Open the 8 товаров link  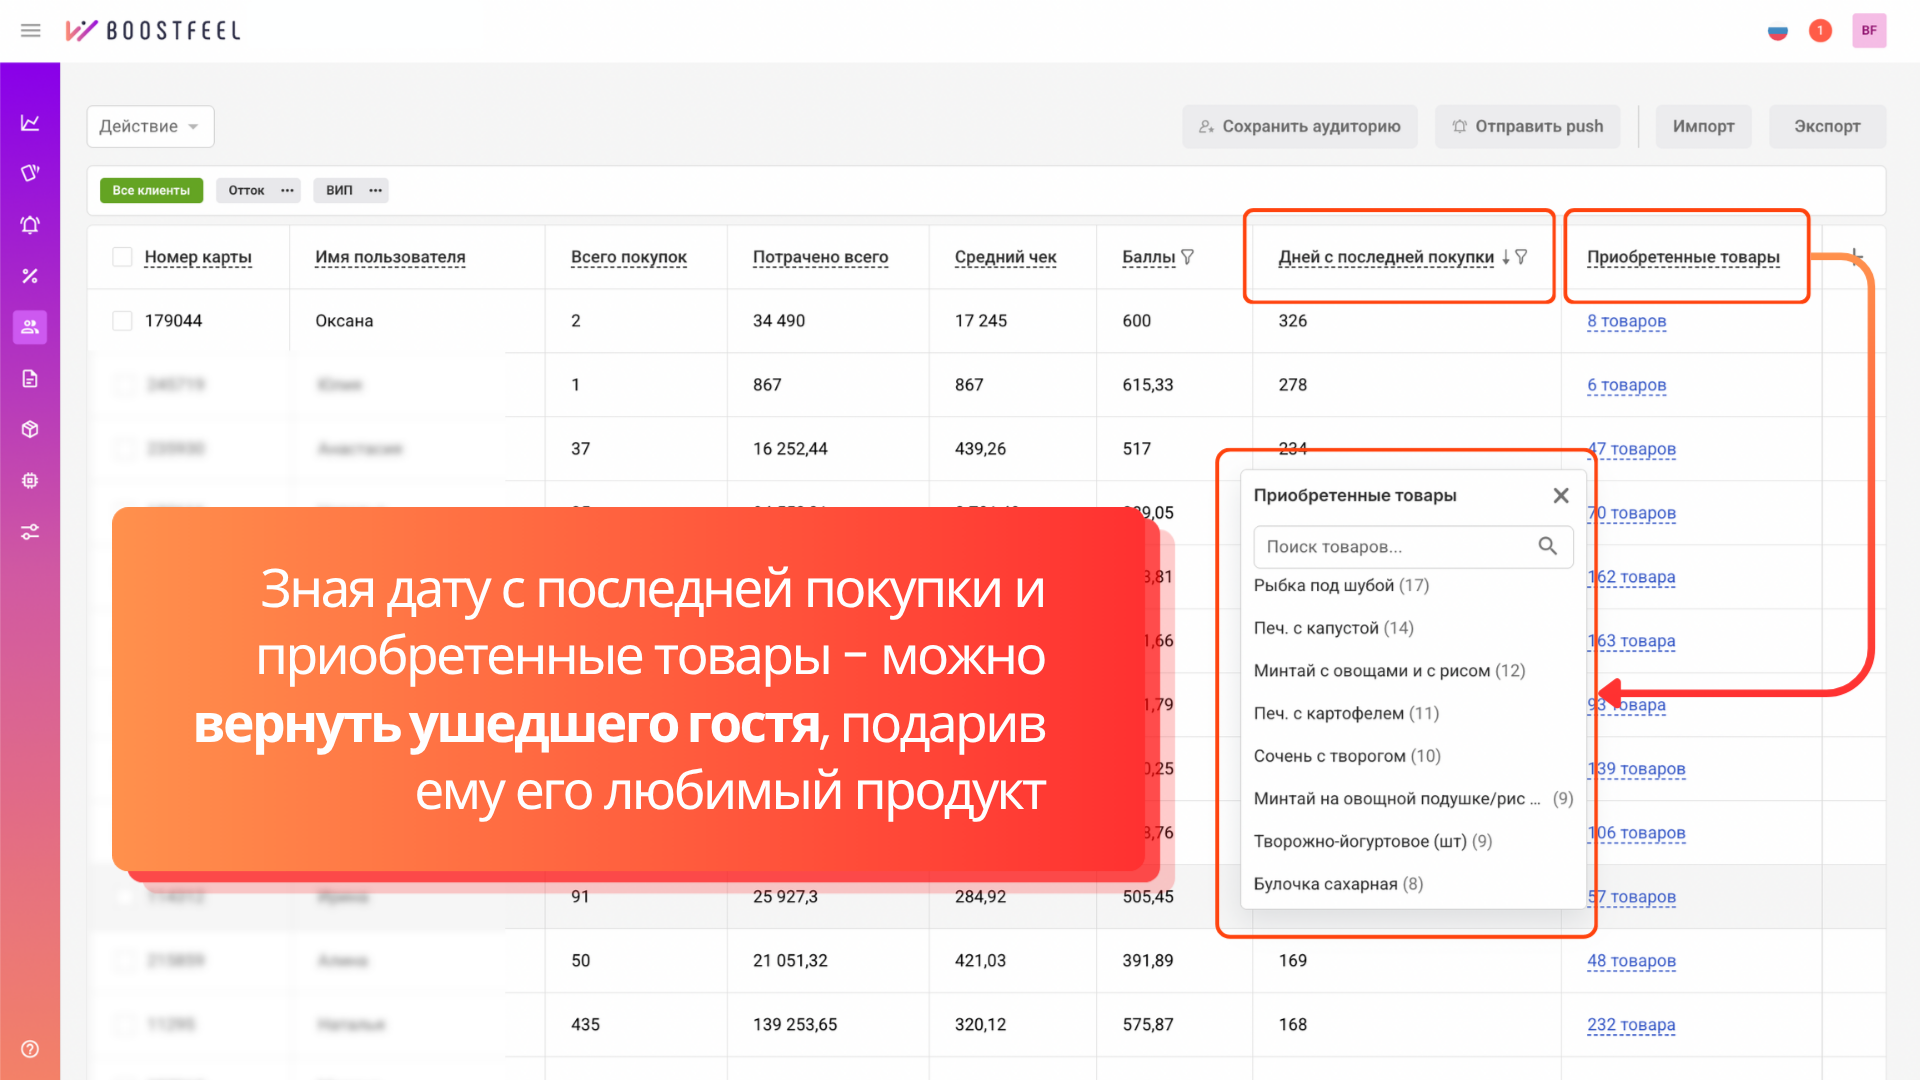[x=1626, y=321]
